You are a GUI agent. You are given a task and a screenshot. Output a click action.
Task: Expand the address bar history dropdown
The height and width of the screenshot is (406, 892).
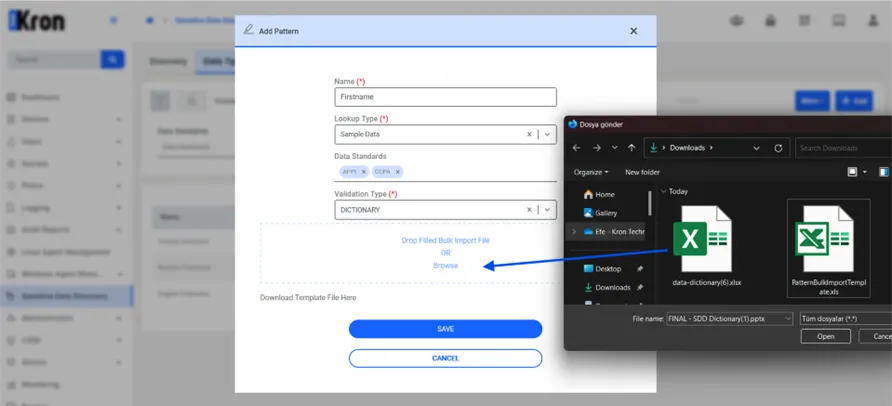coord(756,148)
